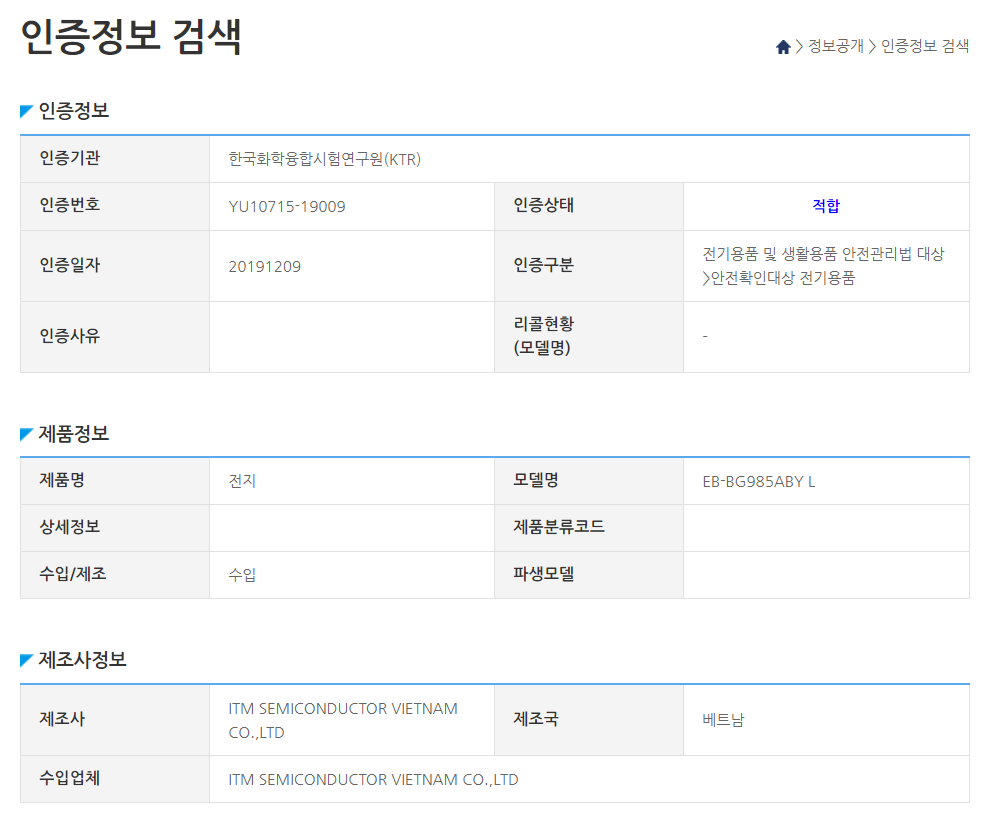Viewport: 983px width, 819px height.
Task: Click the 한국화학융합시험연구원(KTR) agency value
Action: 325,159
